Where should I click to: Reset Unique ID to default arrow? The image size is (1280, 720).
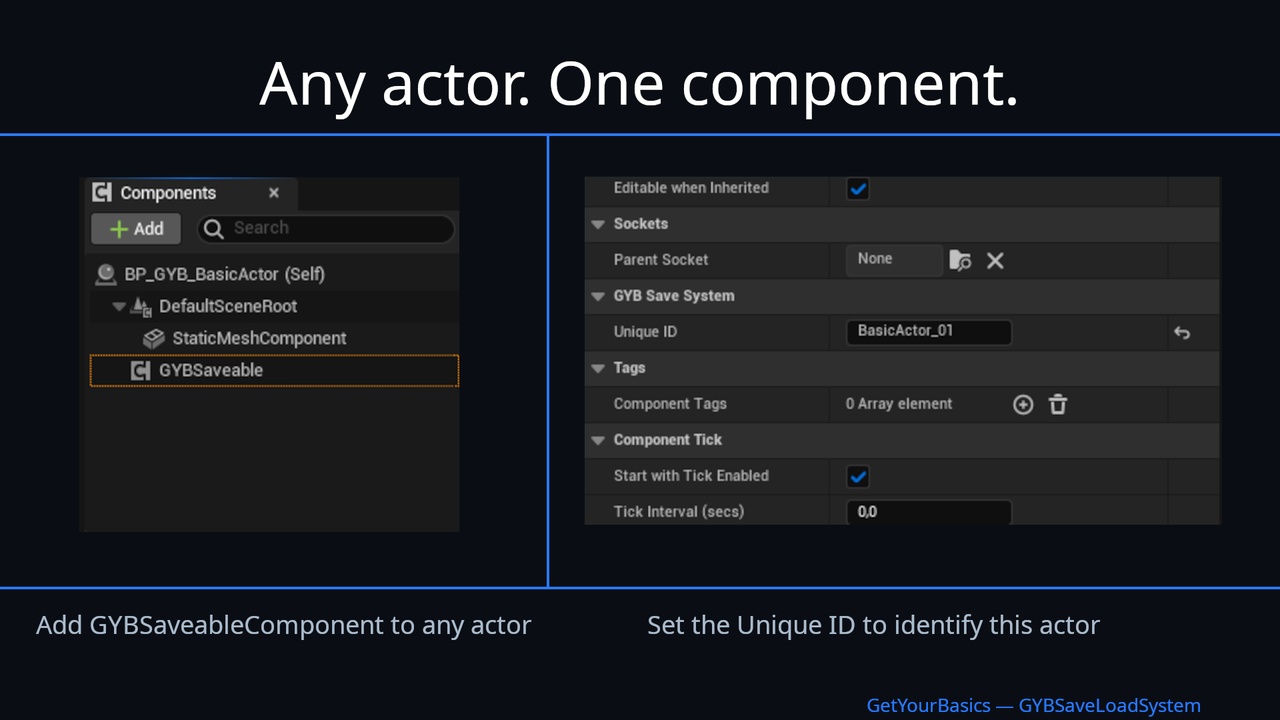pos(1182,333)
